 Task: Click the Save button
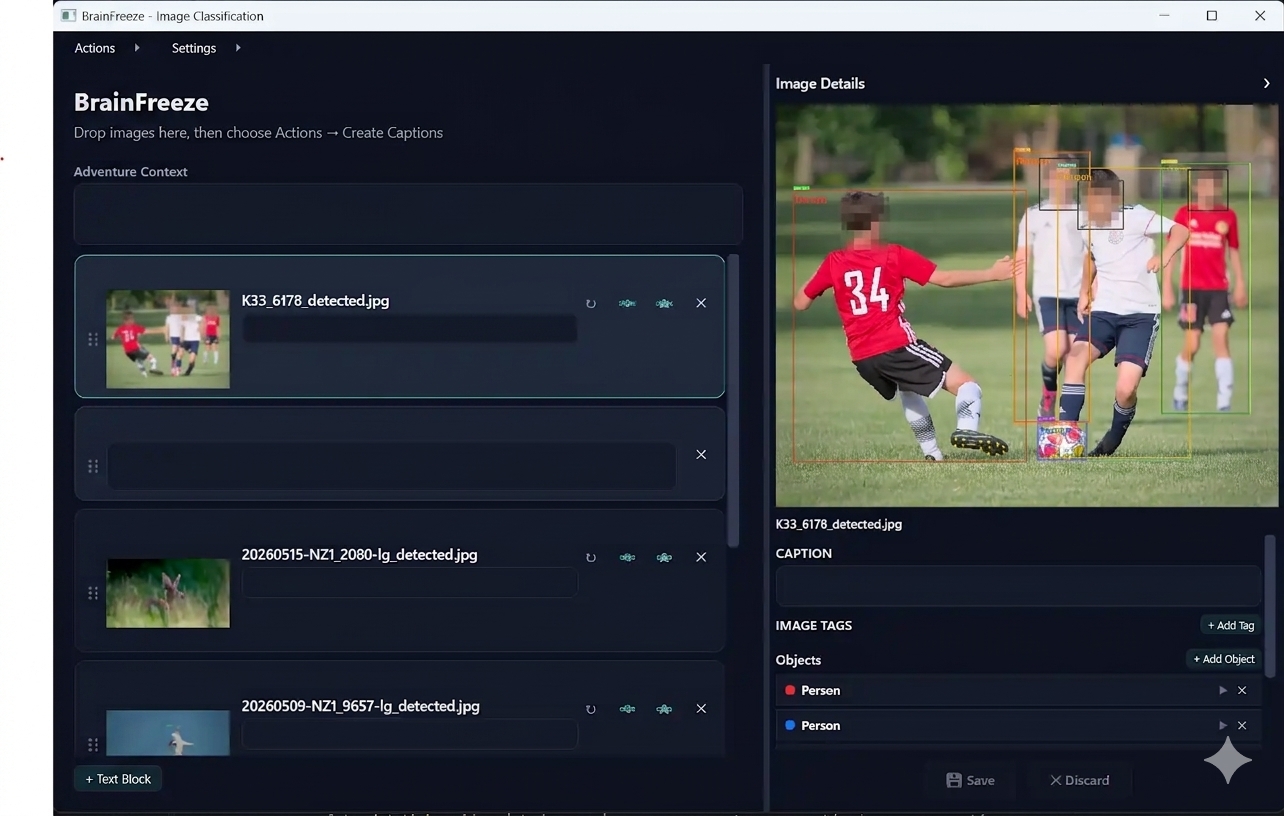[970, 780]
